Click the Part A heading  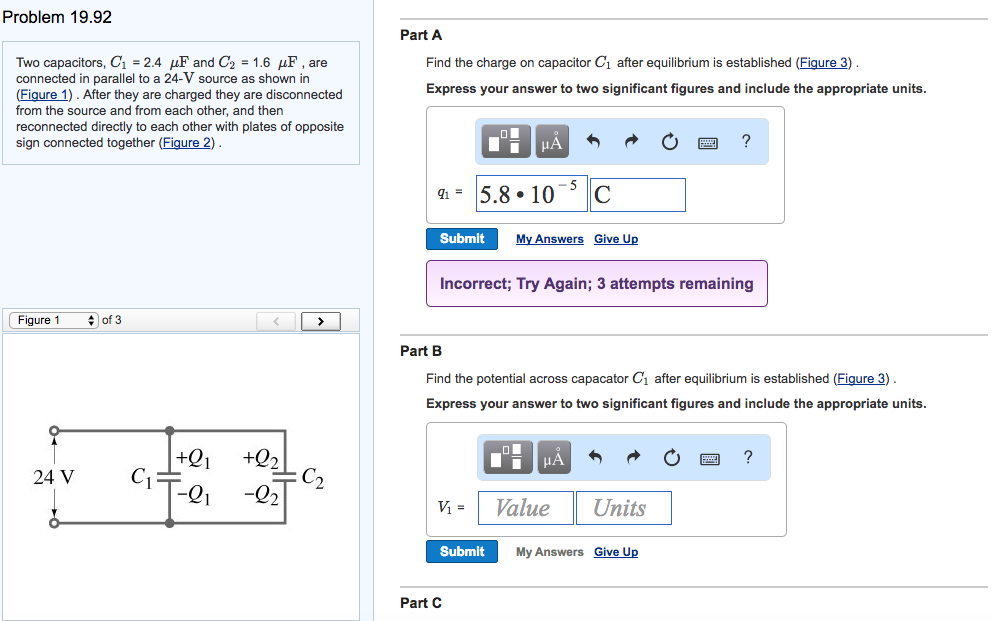pos(421,35)
